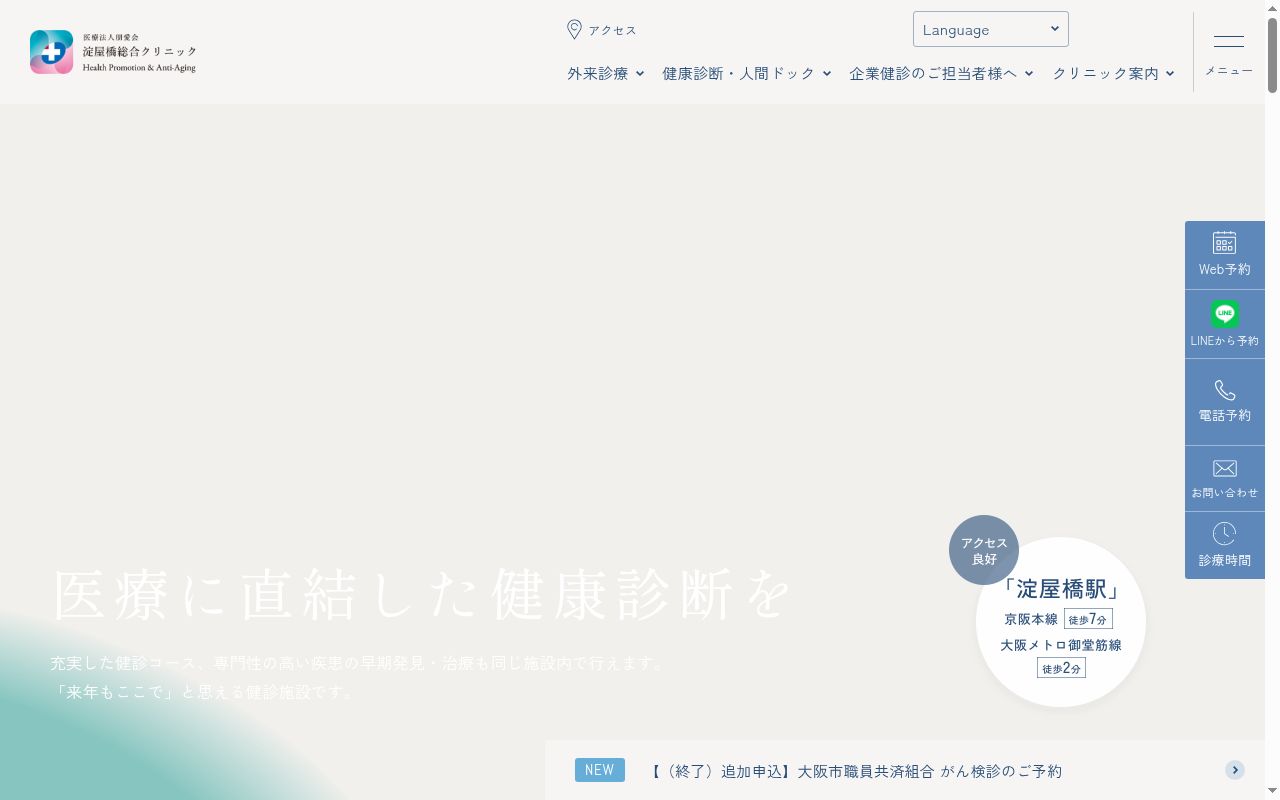Screen dimensions: 1280x800
Task: Click the NEW tag
Action: 600,770
